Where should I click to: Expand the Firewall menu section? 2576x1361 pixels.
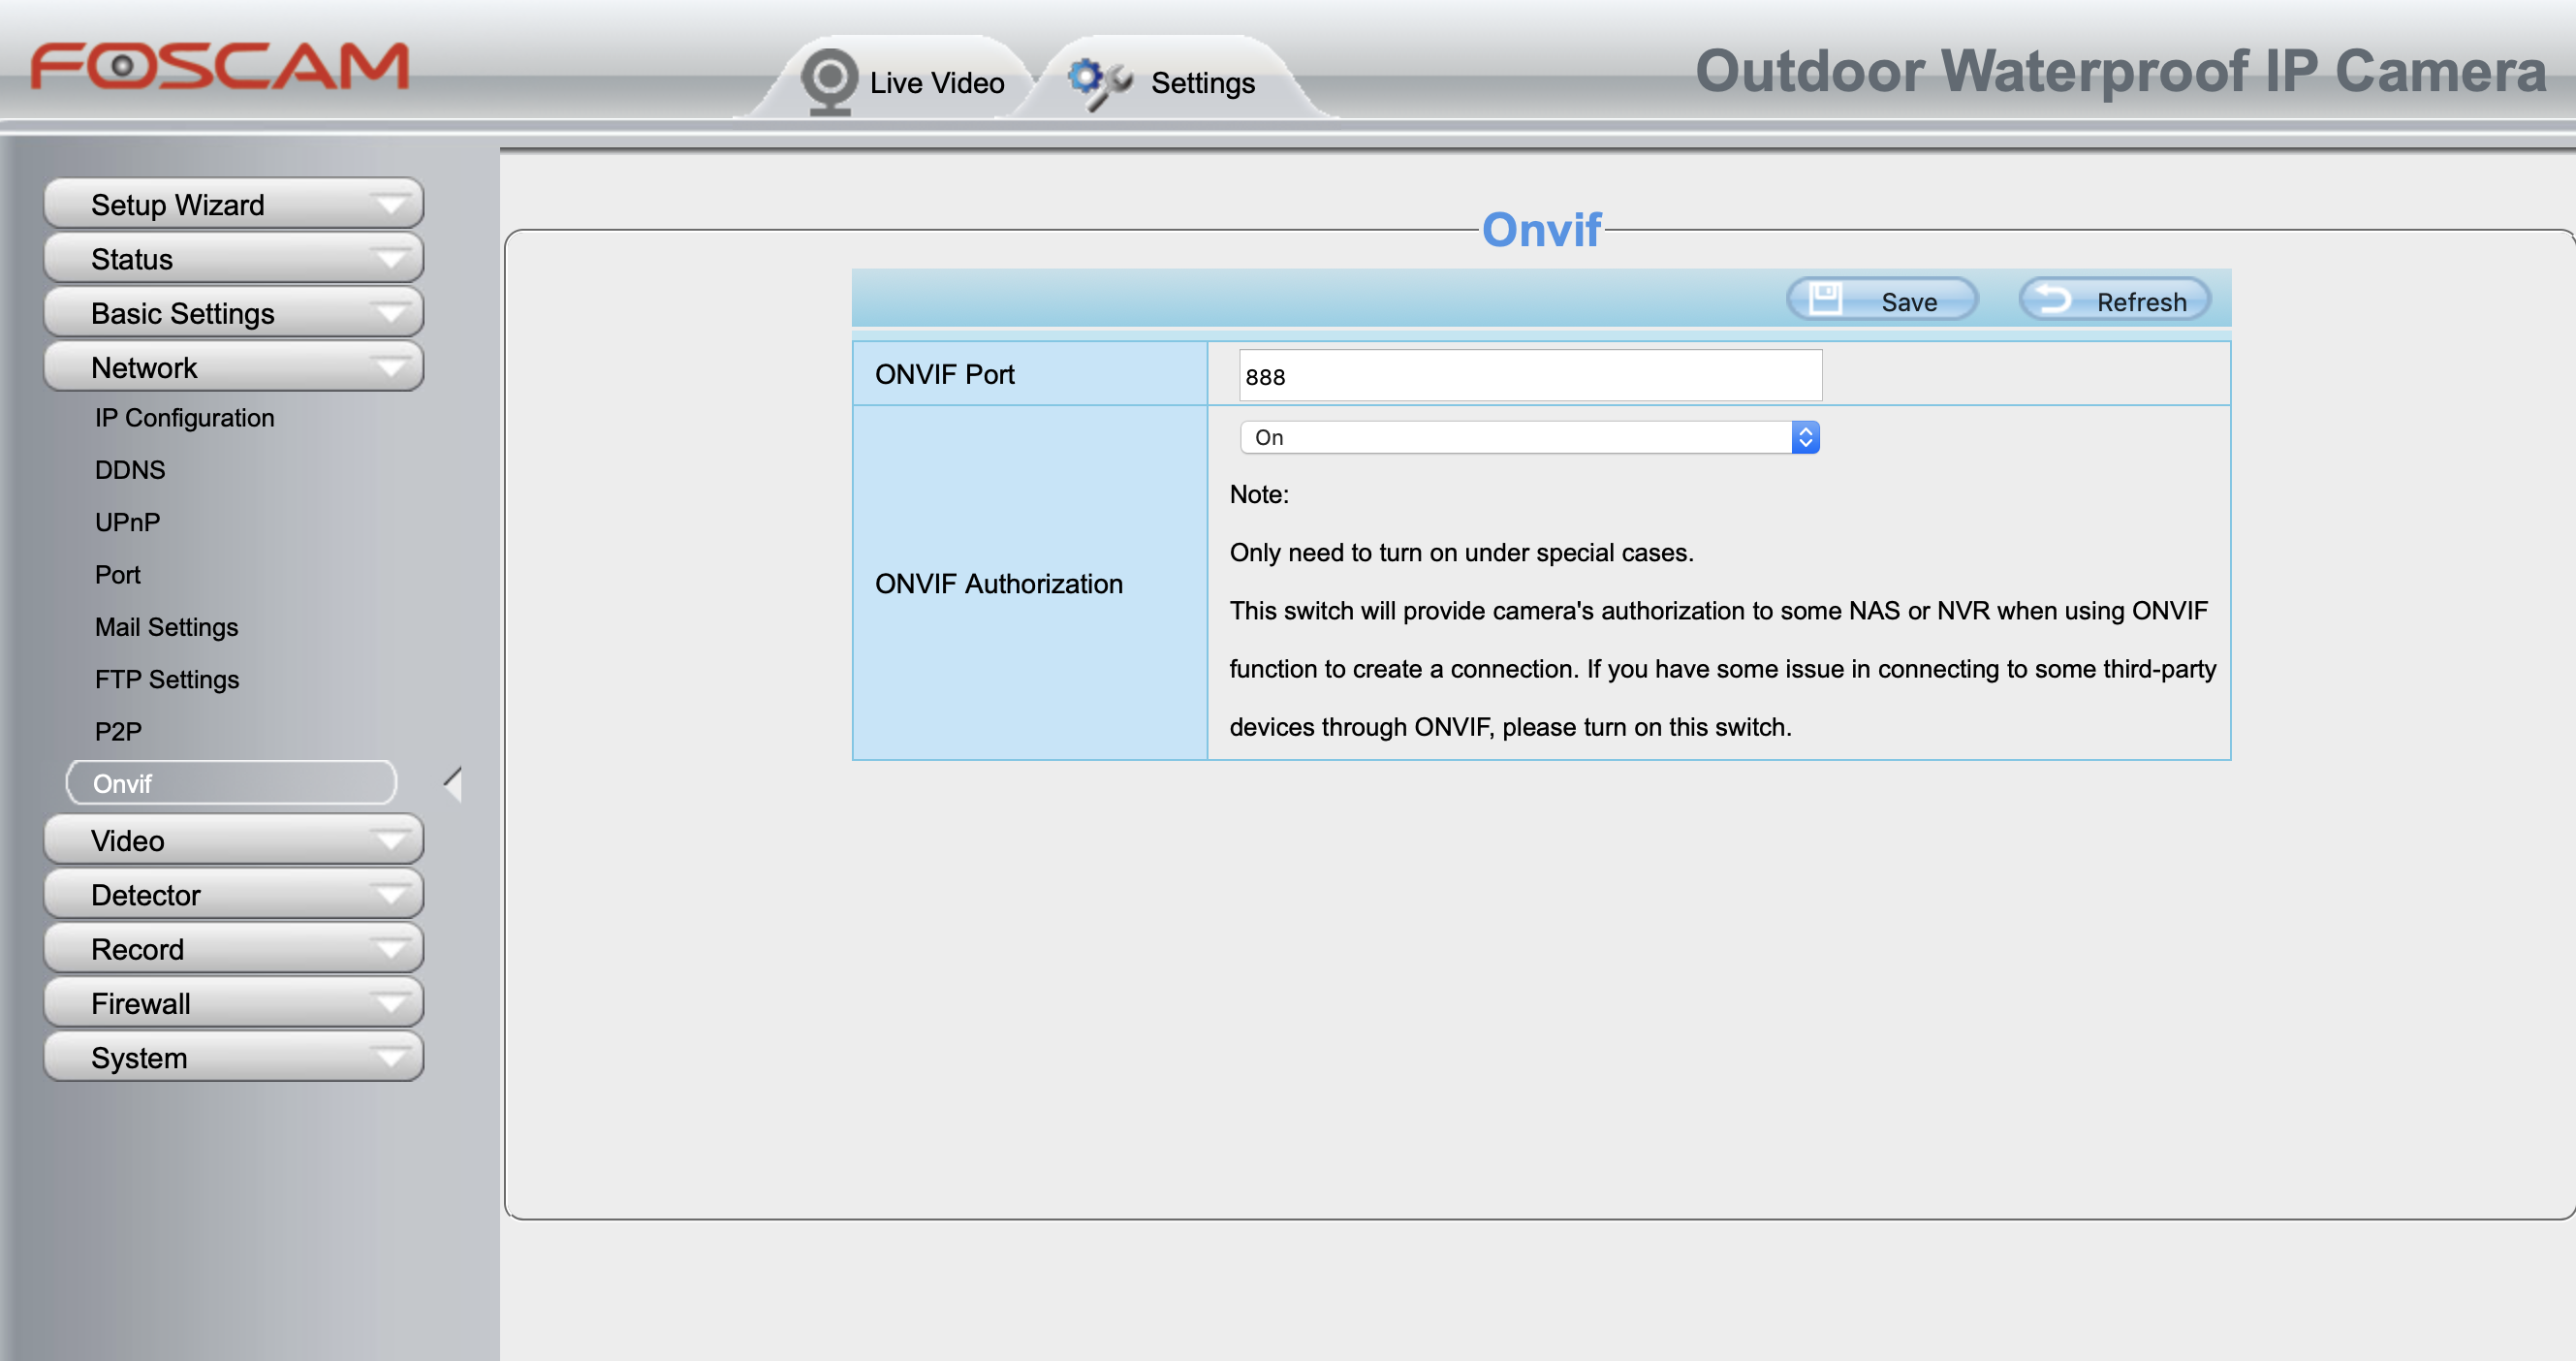233,1003
